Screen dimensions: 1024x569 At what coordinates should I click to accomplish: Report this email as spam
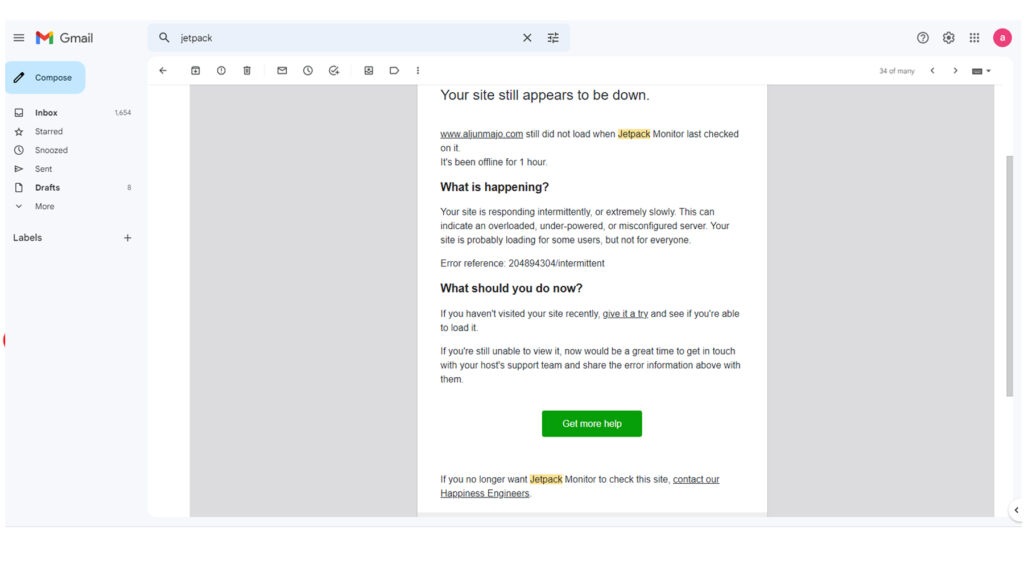221,71
